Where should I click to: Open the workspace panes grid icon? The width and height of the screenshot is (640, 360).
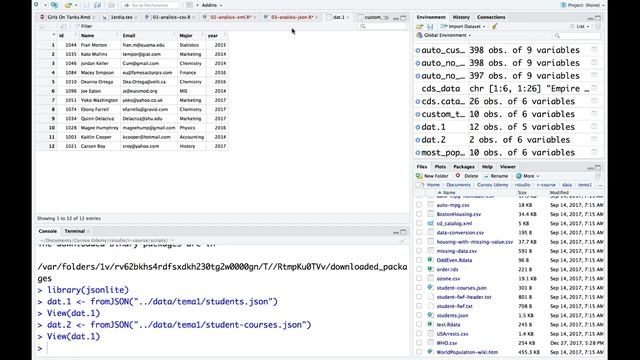[x=189, y=5]
